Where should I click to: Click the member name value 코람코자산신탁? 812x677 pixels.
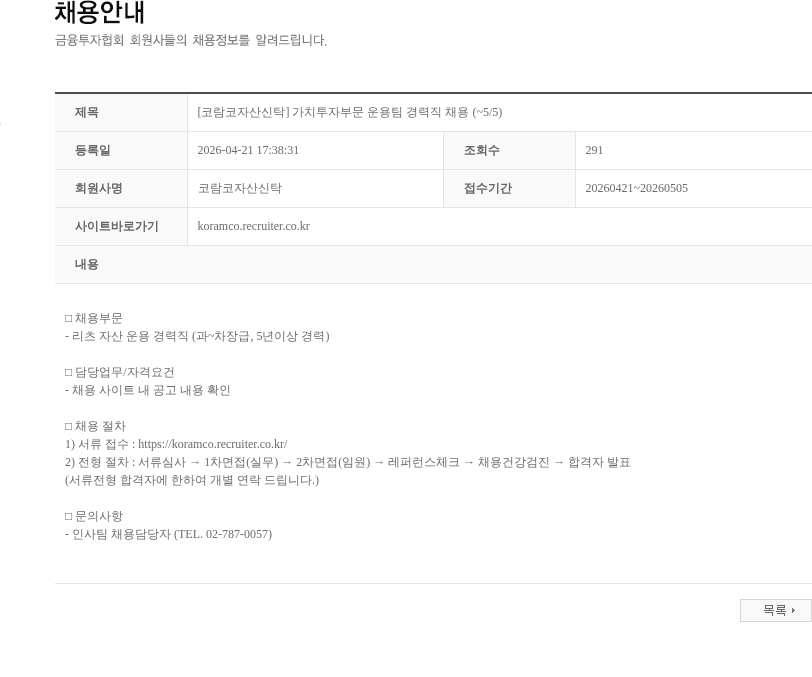[x=240, y=189]
